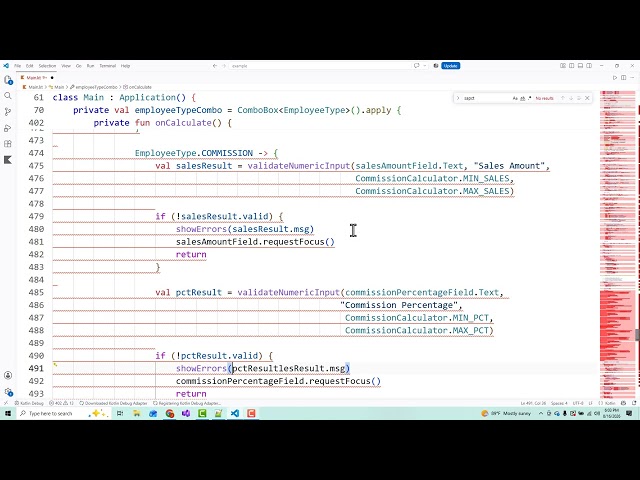
Task: Click the Go Forward arrow in title bar
Action: point(224,66)
